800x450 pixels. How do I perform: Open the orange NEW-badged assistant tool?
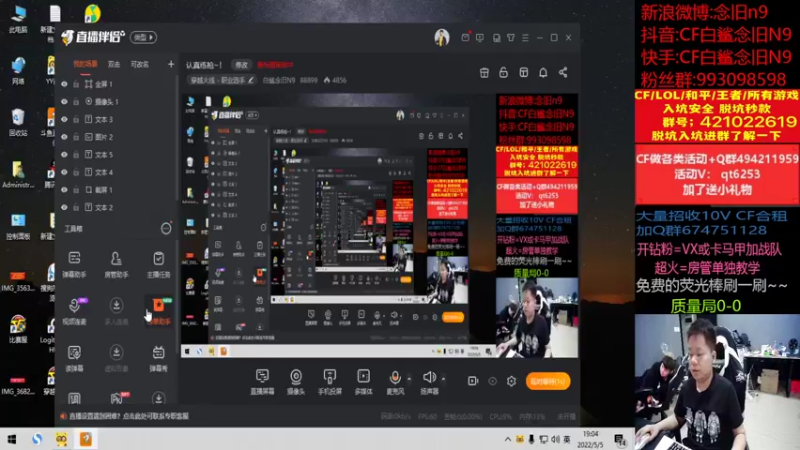[x=159, y=311]
